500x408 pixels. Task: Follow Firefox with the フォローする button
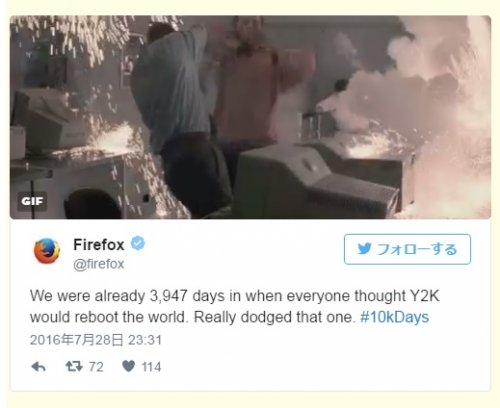coord(407,249)
